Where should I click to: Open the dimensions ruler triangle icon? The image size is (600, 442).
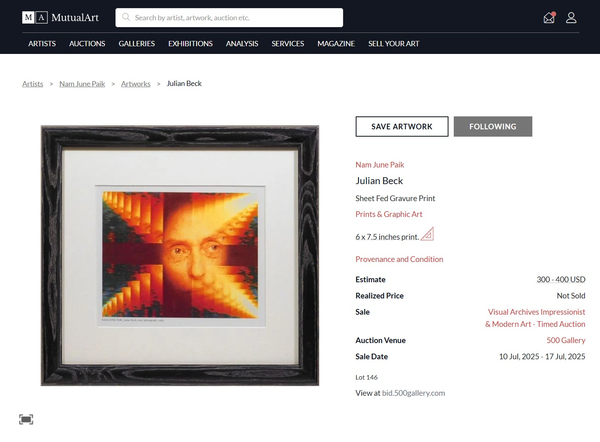[427, 234]
